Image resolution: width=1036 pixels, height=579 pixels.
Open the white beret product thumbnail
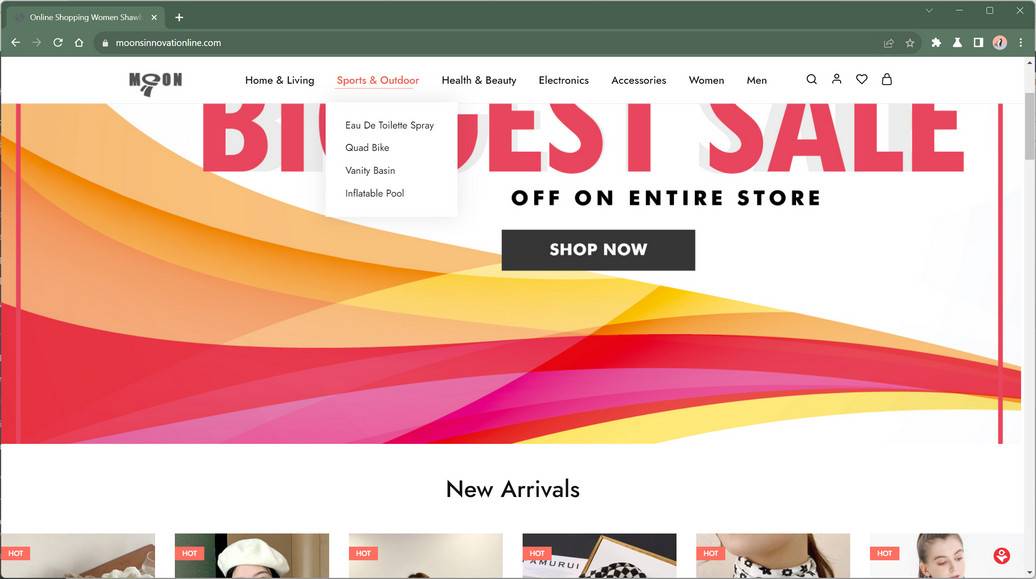252,556
